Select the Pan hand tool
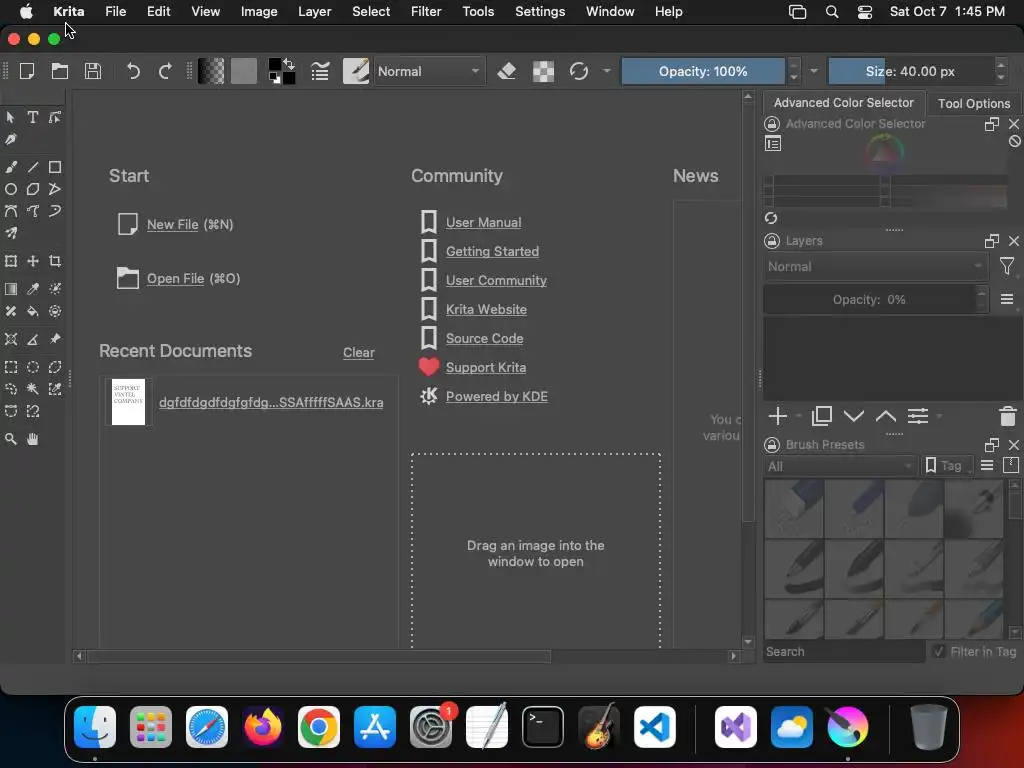Image resolution: width=1024 pixels, height=768 pixels. 33,440
